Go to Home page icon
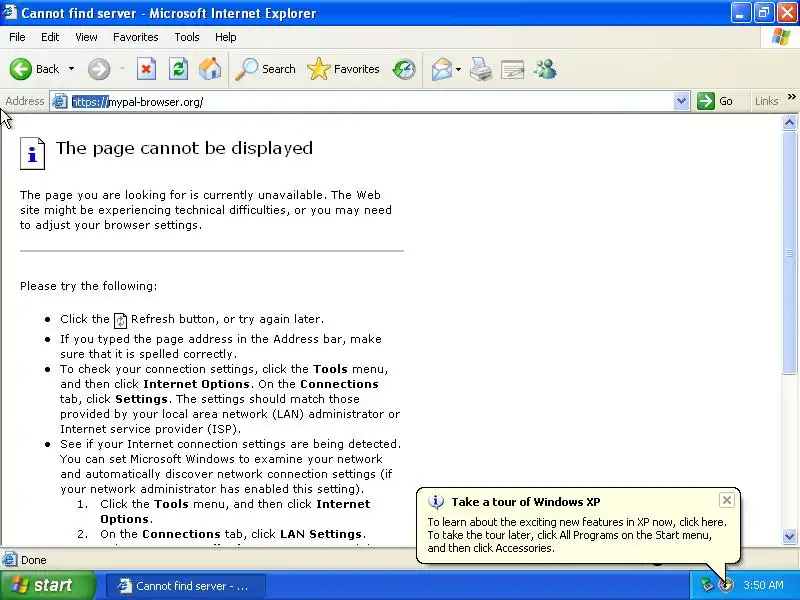 (210, 69)
